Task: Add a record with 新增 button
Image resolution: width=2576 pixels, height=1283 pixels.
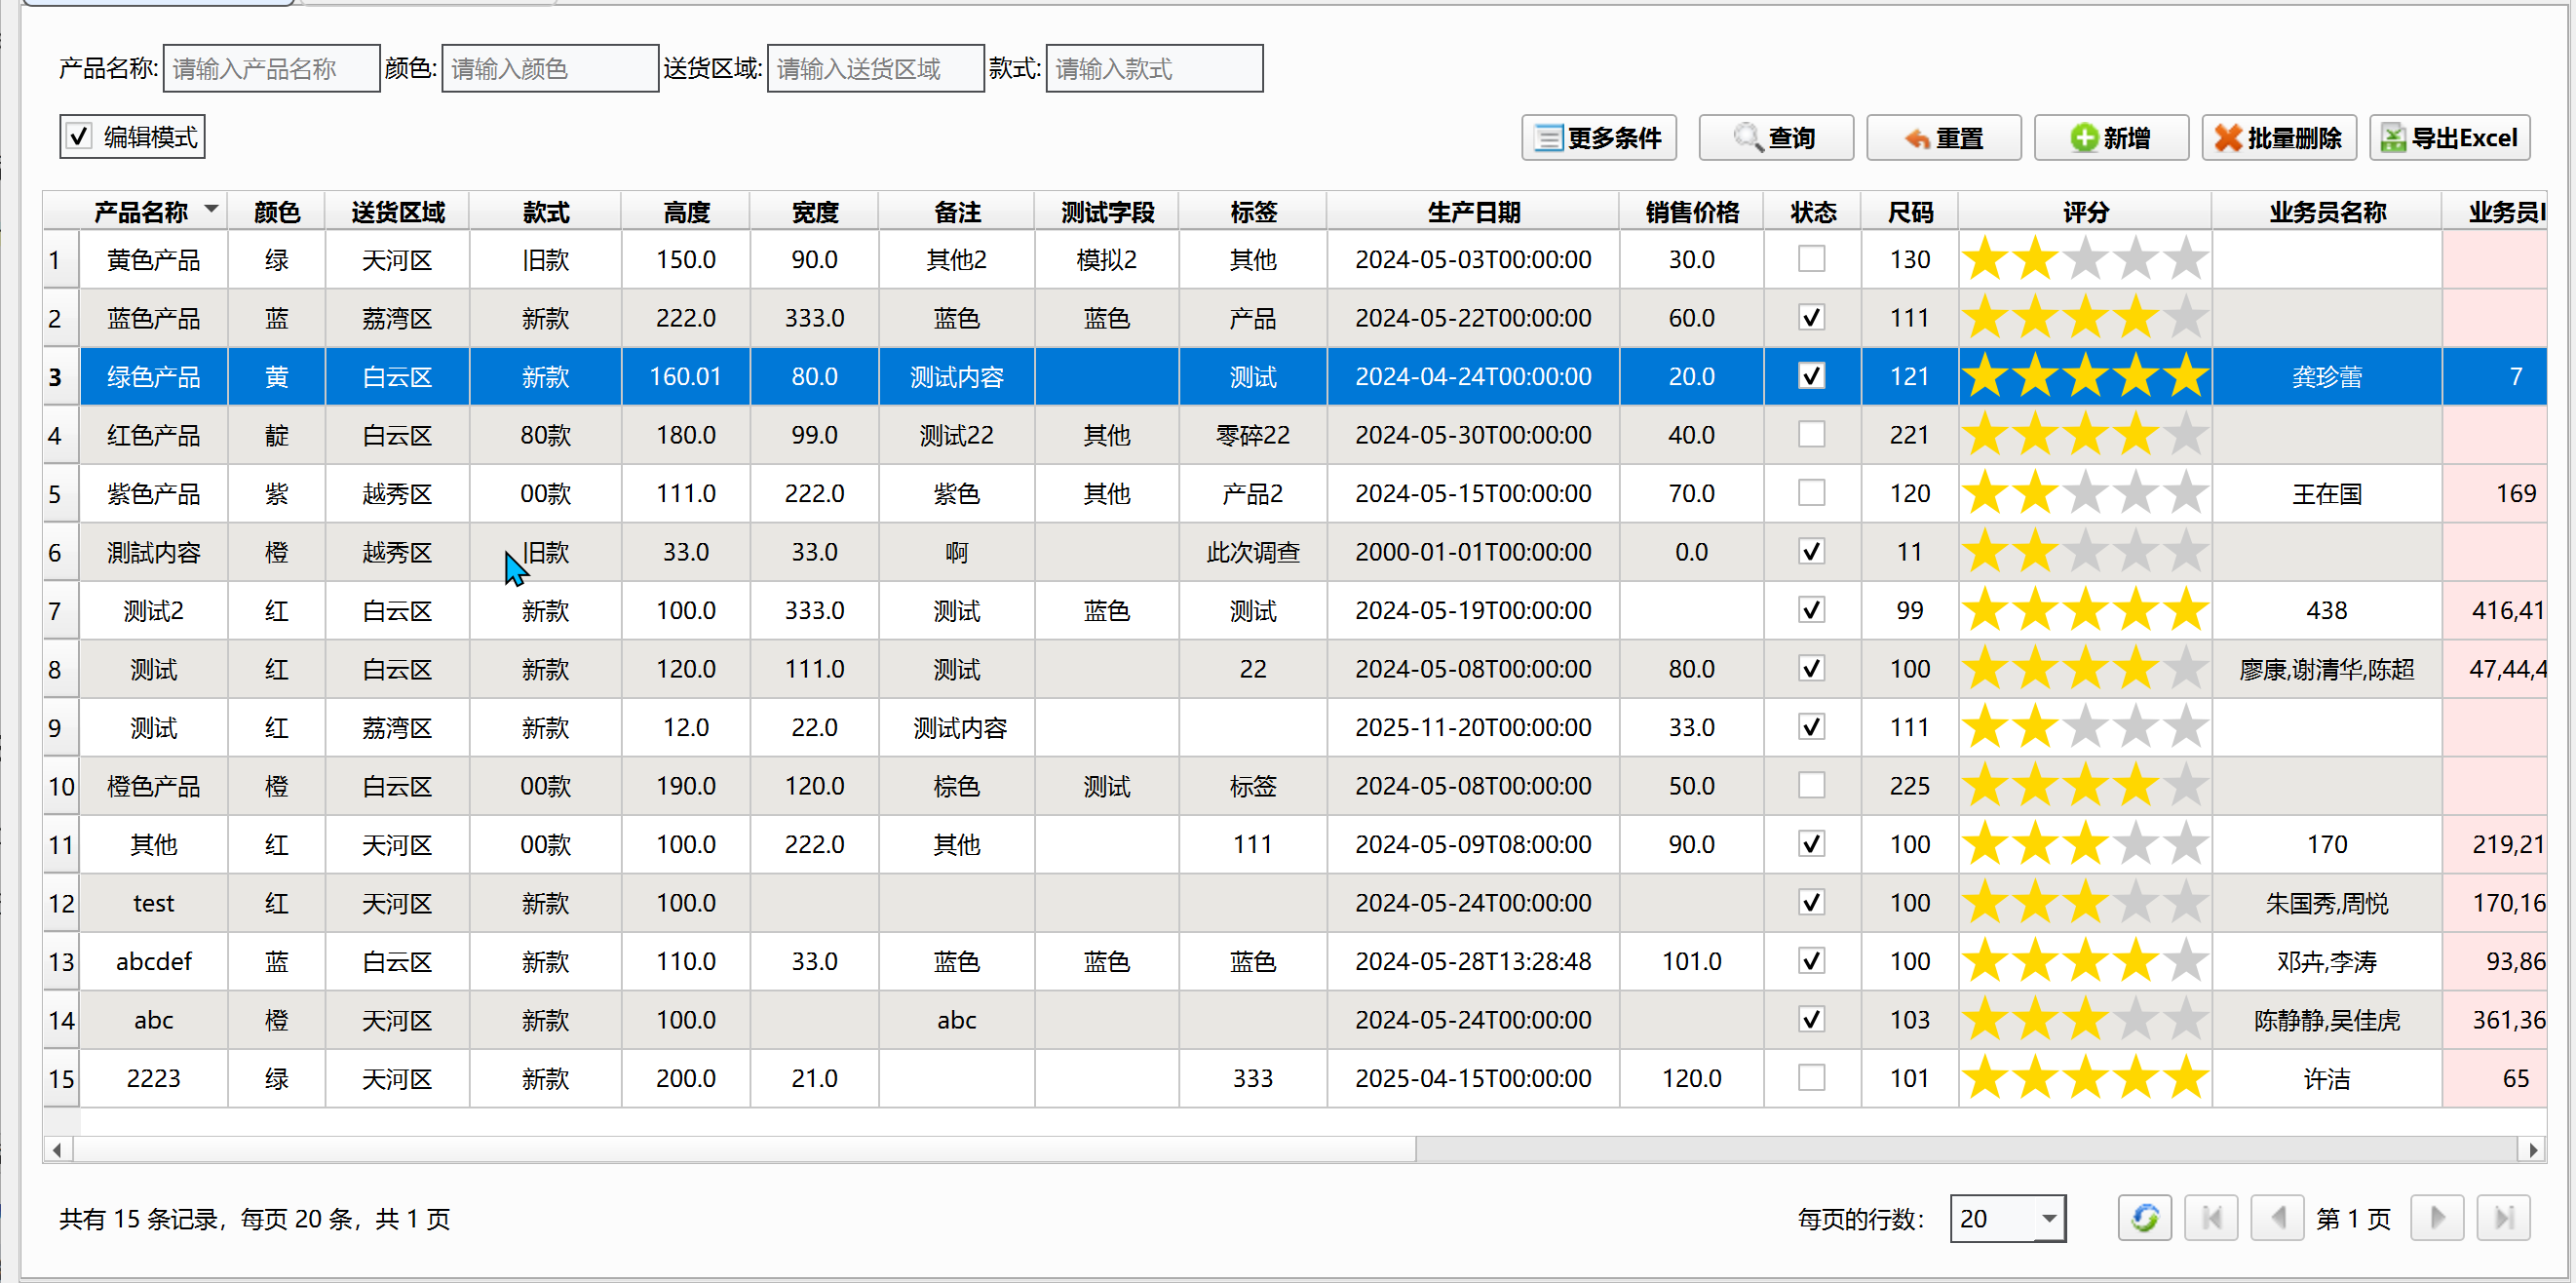Action: tap(2110, 138)
